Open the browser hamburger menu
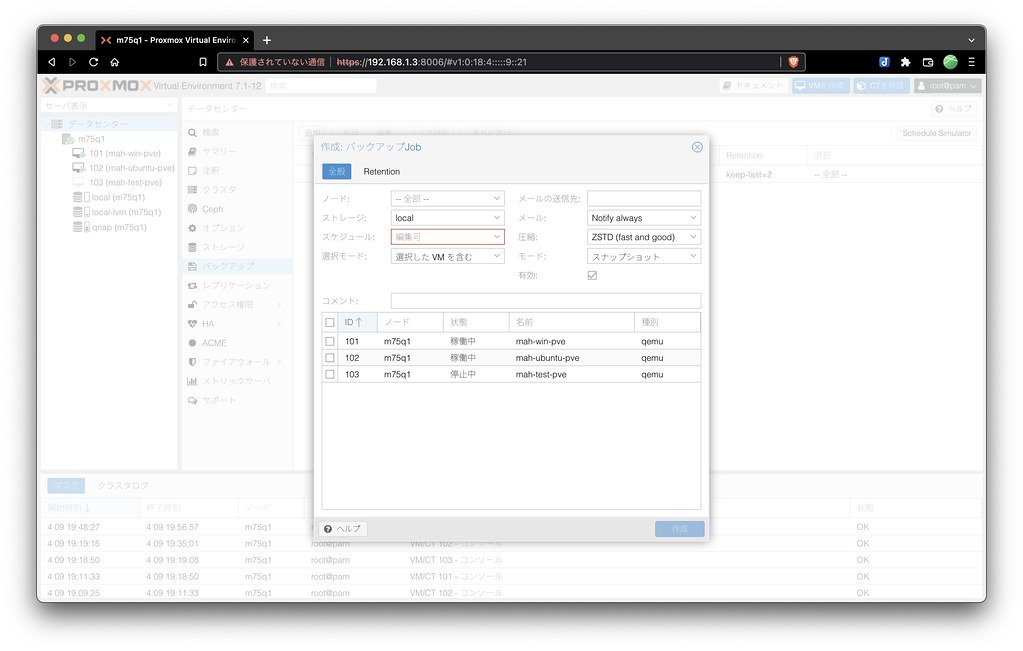This screenshot has width=1023, height=651. [x=971, y=62]
